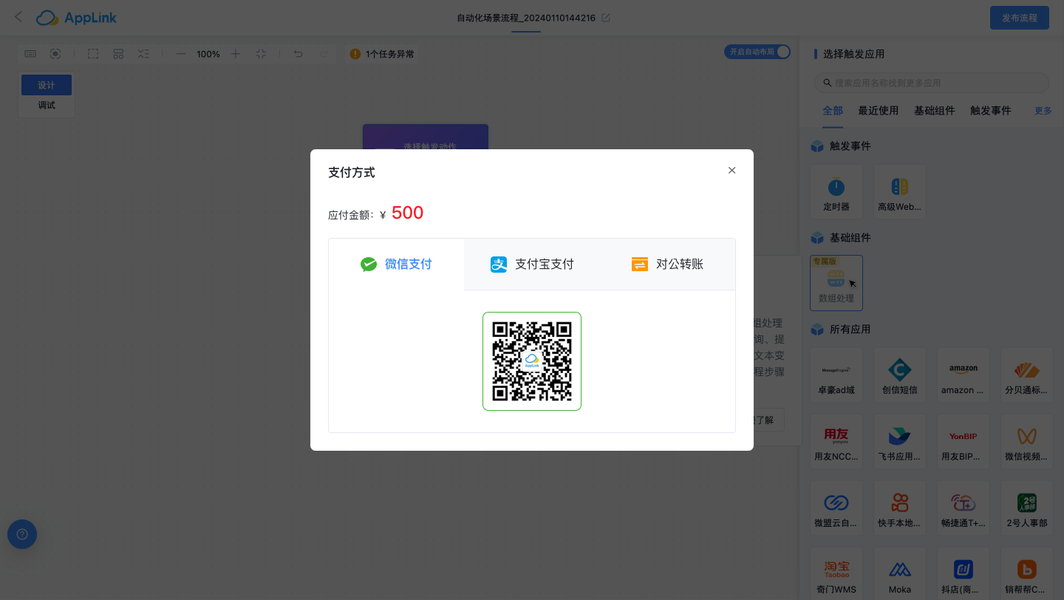Click the back arrow beside AppLink logo
1064x600 pixels.
point(18,17)
